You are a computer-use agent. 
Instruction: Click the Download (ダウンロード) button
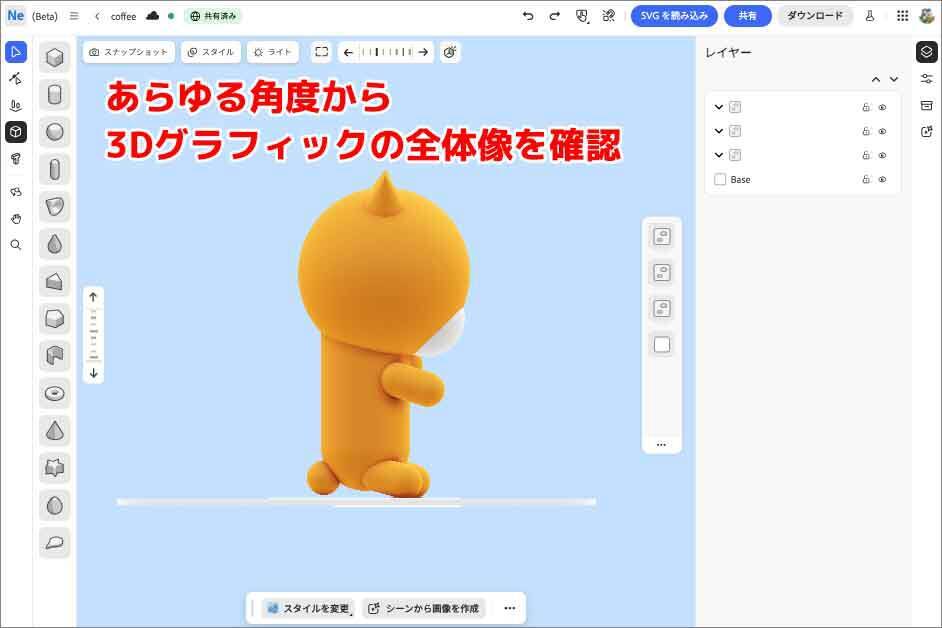(x=815, y=16)
